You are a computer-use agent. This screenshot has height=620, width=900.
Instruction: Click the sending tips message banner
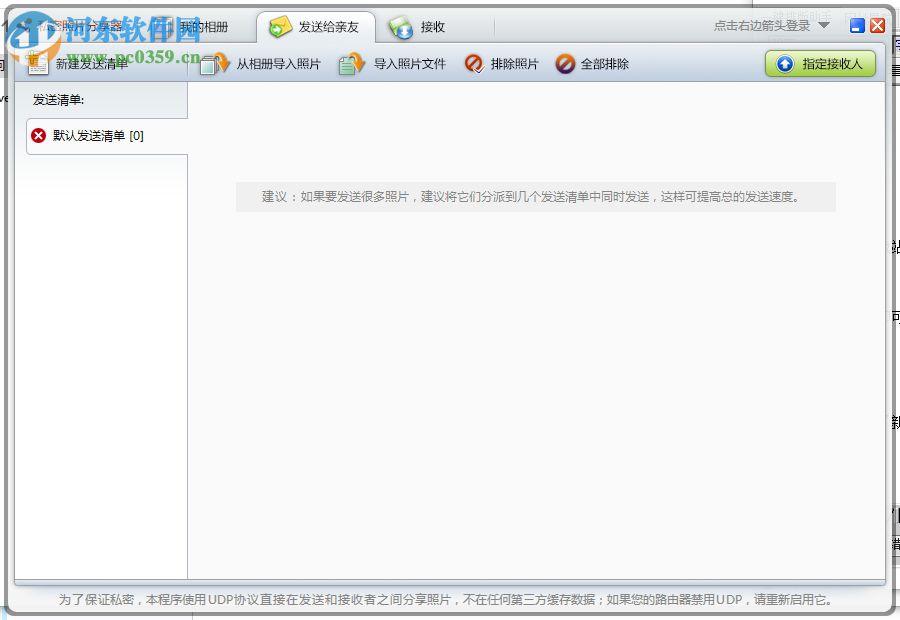536,197
